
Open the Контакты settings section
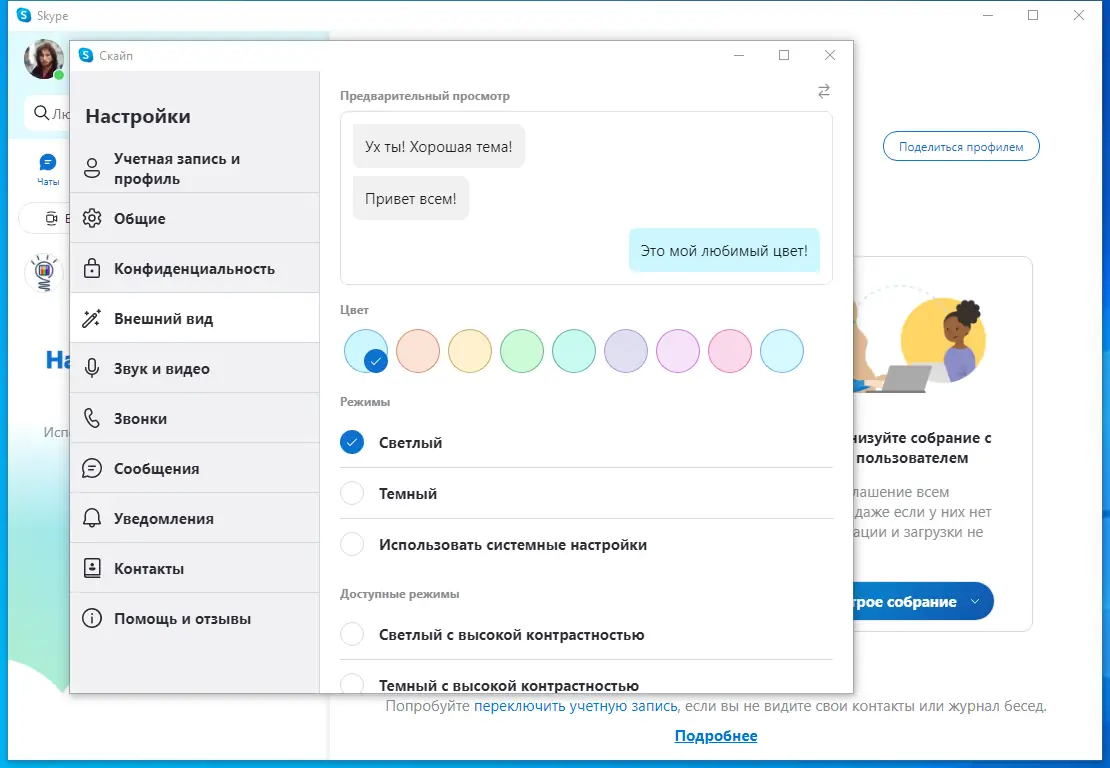pyautogui.click(x=195, y=568)
